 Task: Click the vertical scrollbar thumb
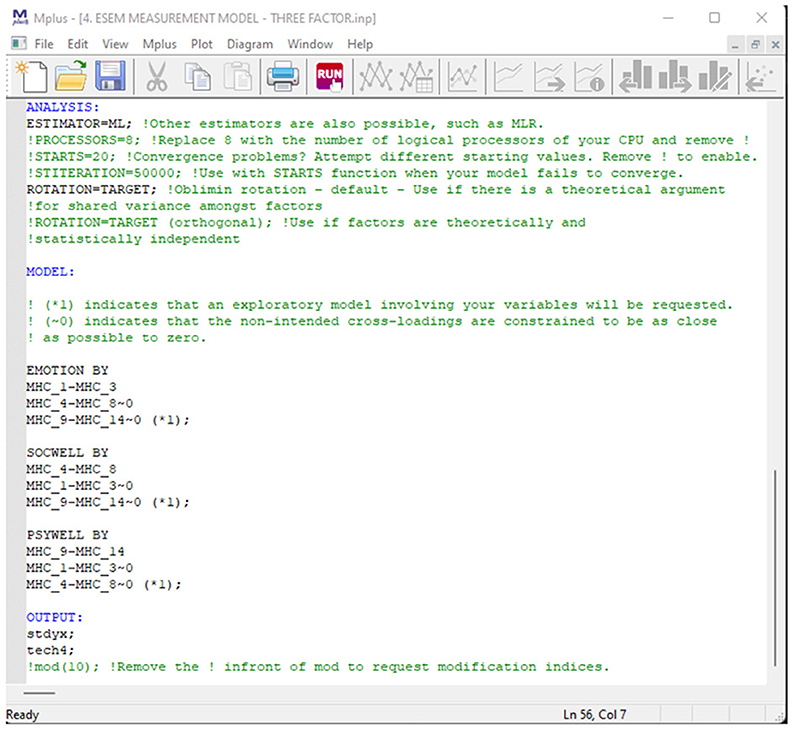775,568
